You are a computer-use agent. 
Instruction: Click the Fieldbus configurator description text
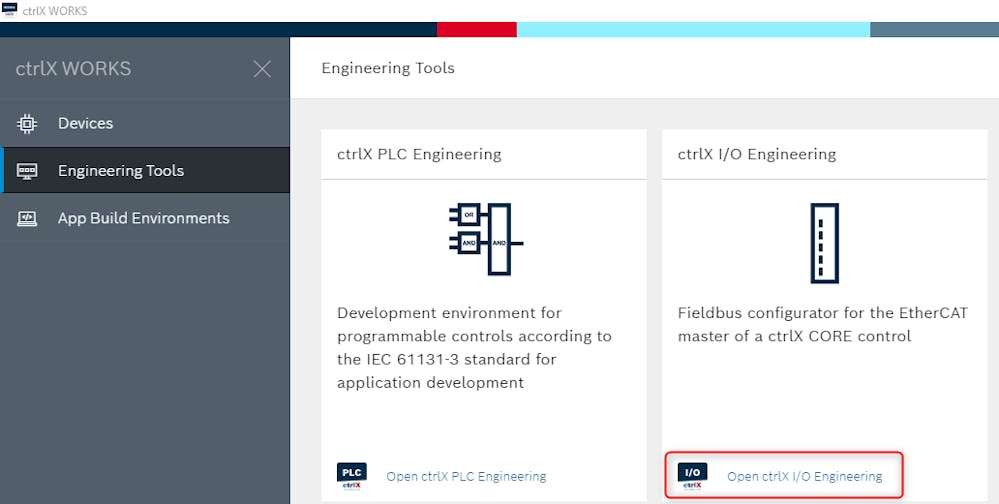[x=823, y=325]
